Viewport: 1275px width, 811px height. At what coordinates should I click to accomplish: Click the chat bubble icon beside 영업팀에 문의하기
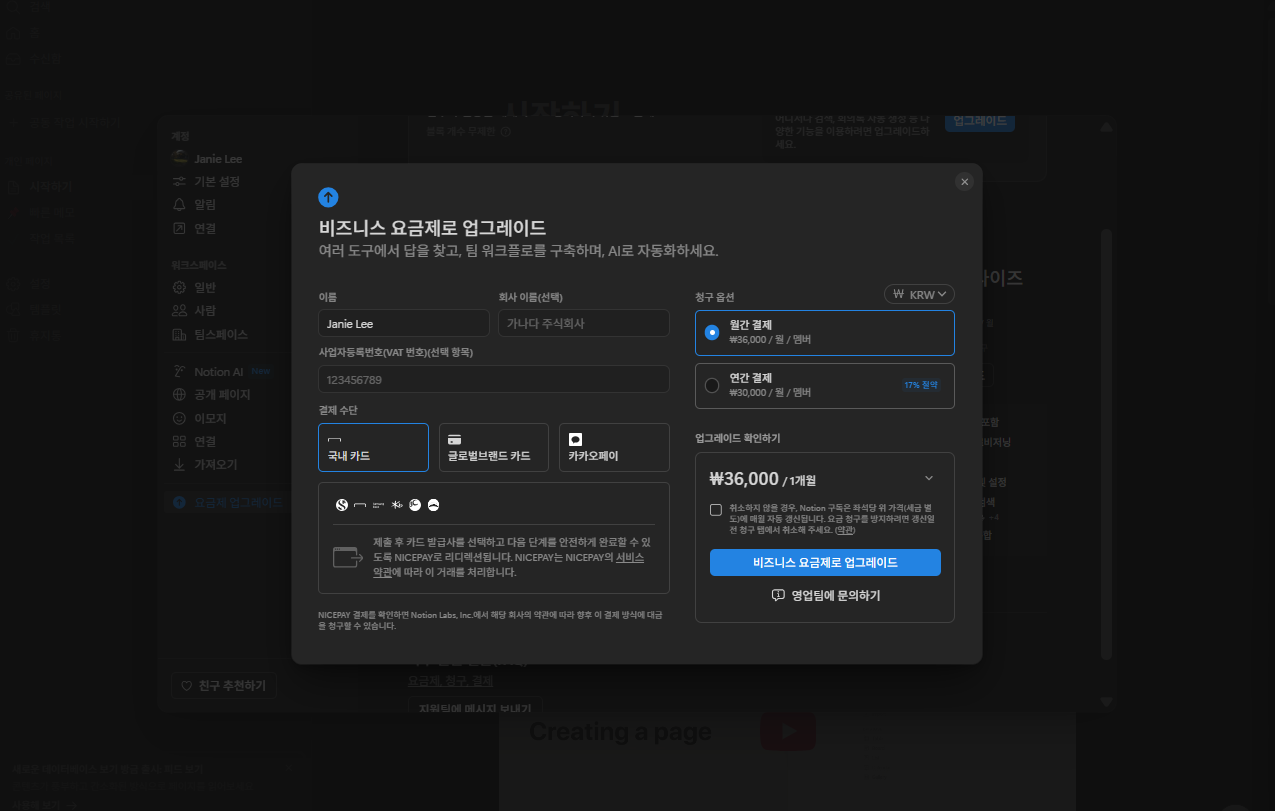pos(778,595)
